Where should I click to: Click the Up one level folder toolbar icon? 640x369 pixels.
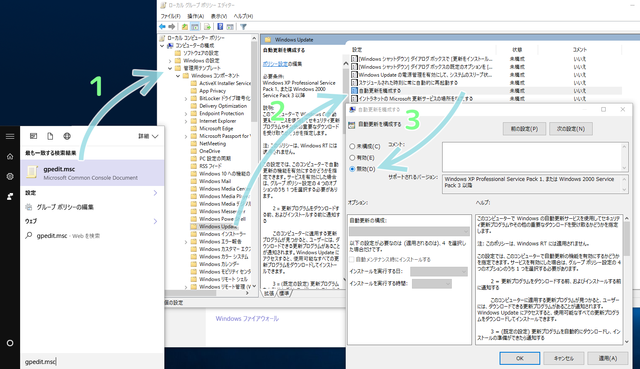pos(185,27)
